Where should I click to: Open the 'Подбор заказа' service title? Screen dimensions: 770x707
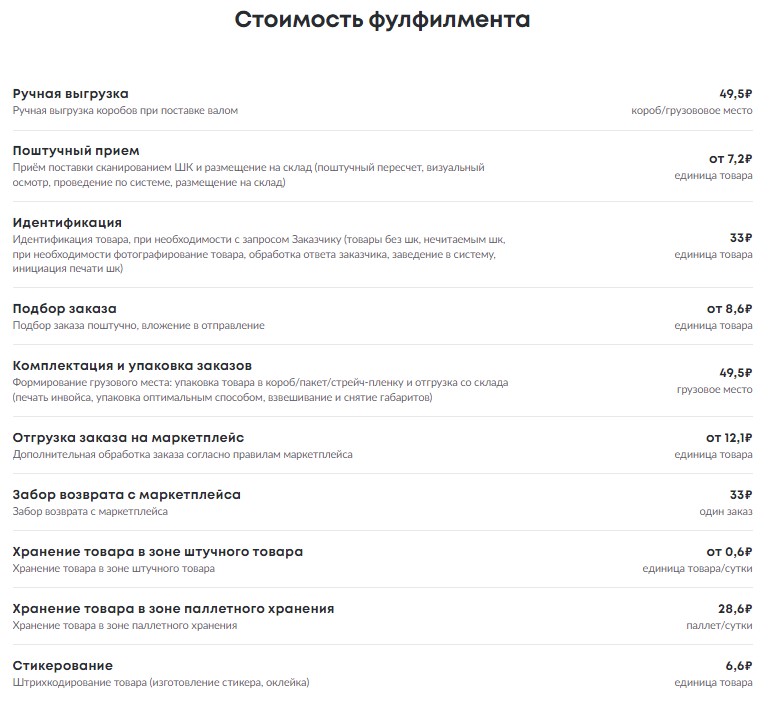65,309
